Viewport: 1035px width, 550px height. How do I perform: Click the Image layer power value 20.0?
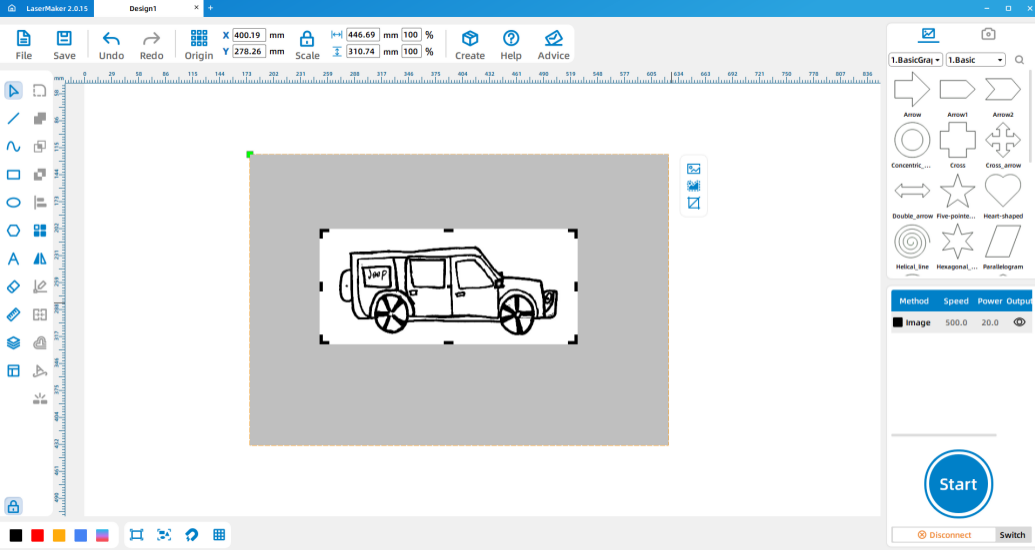(989, 323)
